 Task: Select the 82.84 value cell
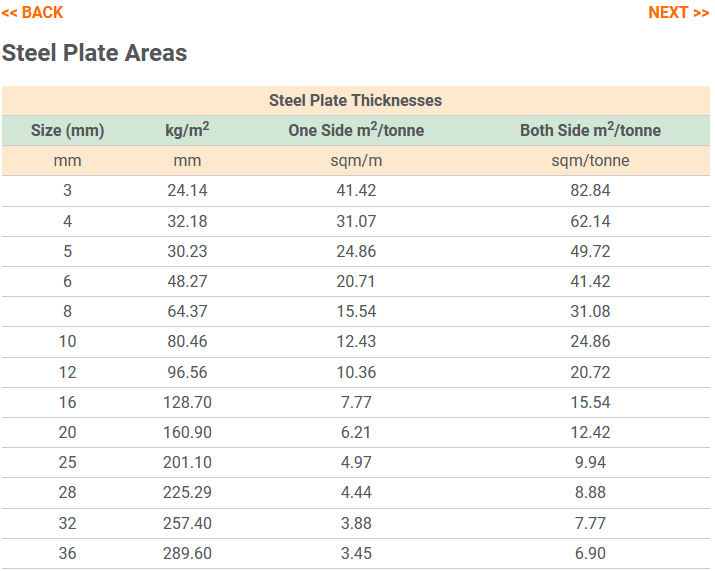coord(590,190)
